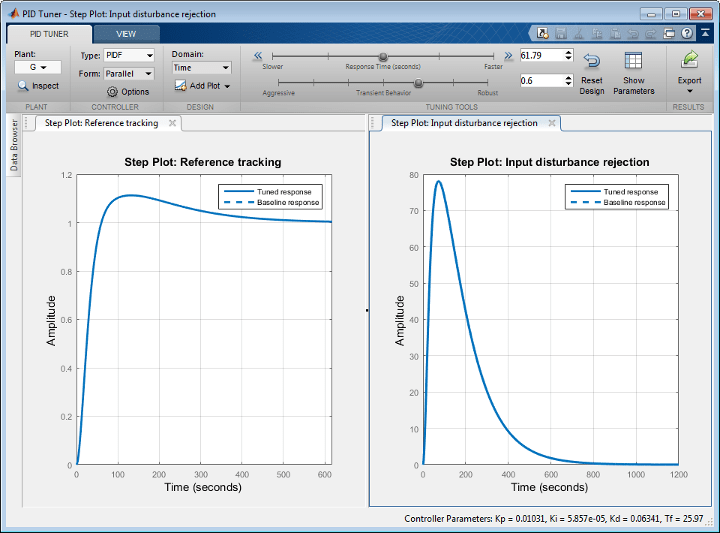The width and height of the screenshot is (720, 533).
Task: Click the Reset Design label
Action: click(x=592, y=86)
